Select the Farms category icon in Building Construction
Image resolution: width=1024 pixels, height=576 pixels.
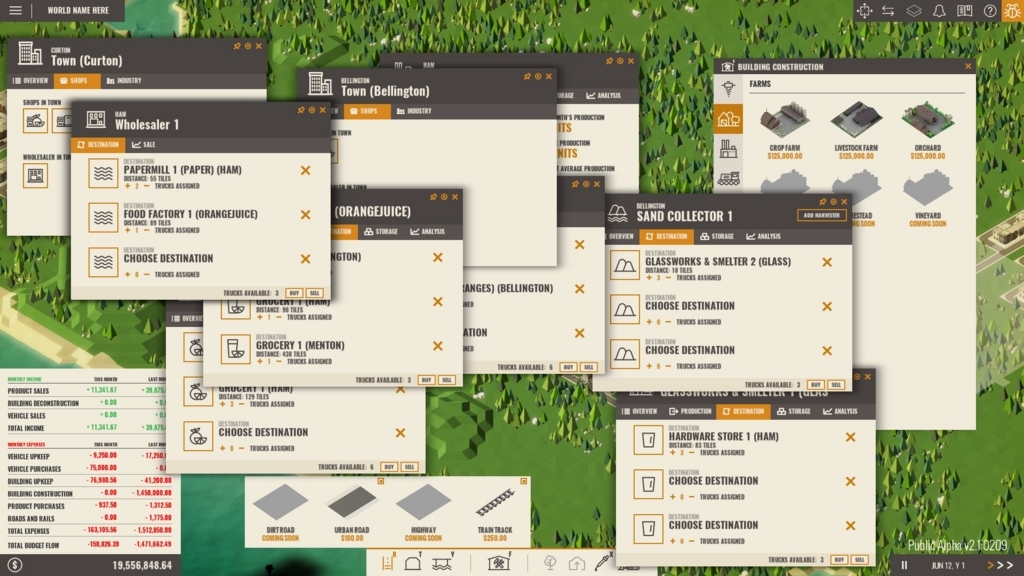(728, 118)
